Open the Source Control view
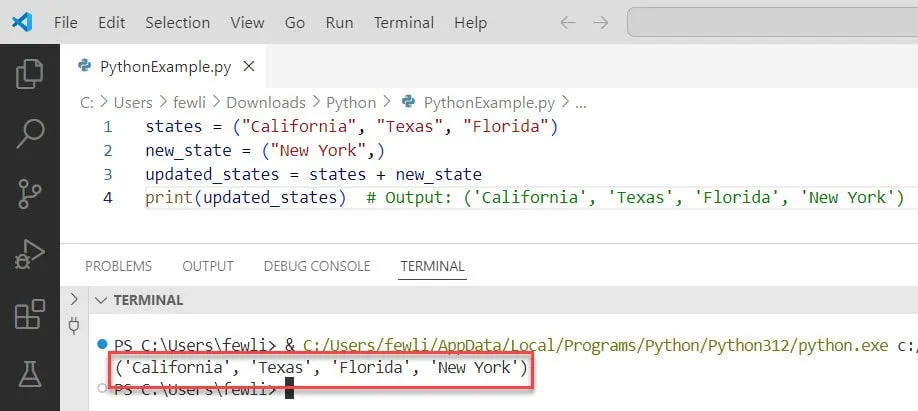This screenshot has height=411, width=918. pos(30,194)
